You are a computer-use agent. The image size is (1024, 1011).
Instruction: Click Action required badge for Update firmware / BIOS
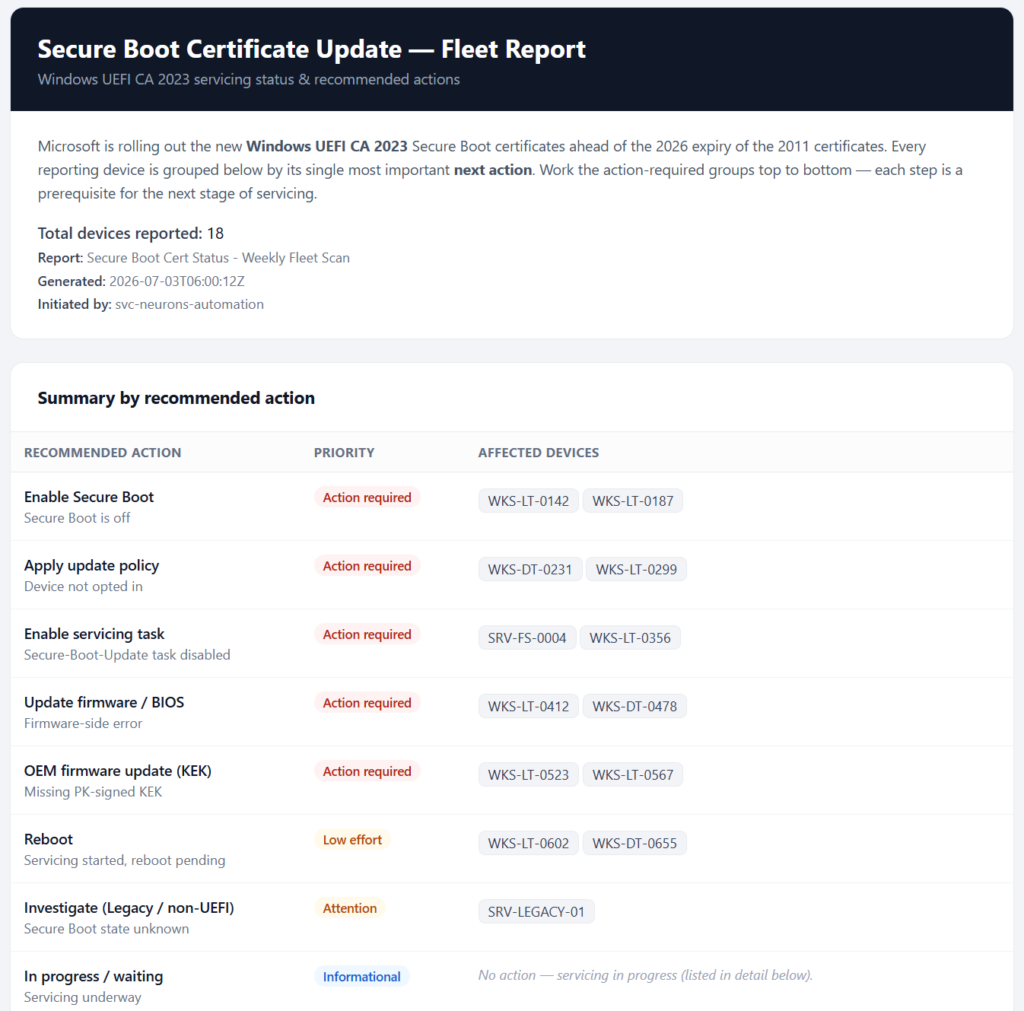click(x=367, y=703)
